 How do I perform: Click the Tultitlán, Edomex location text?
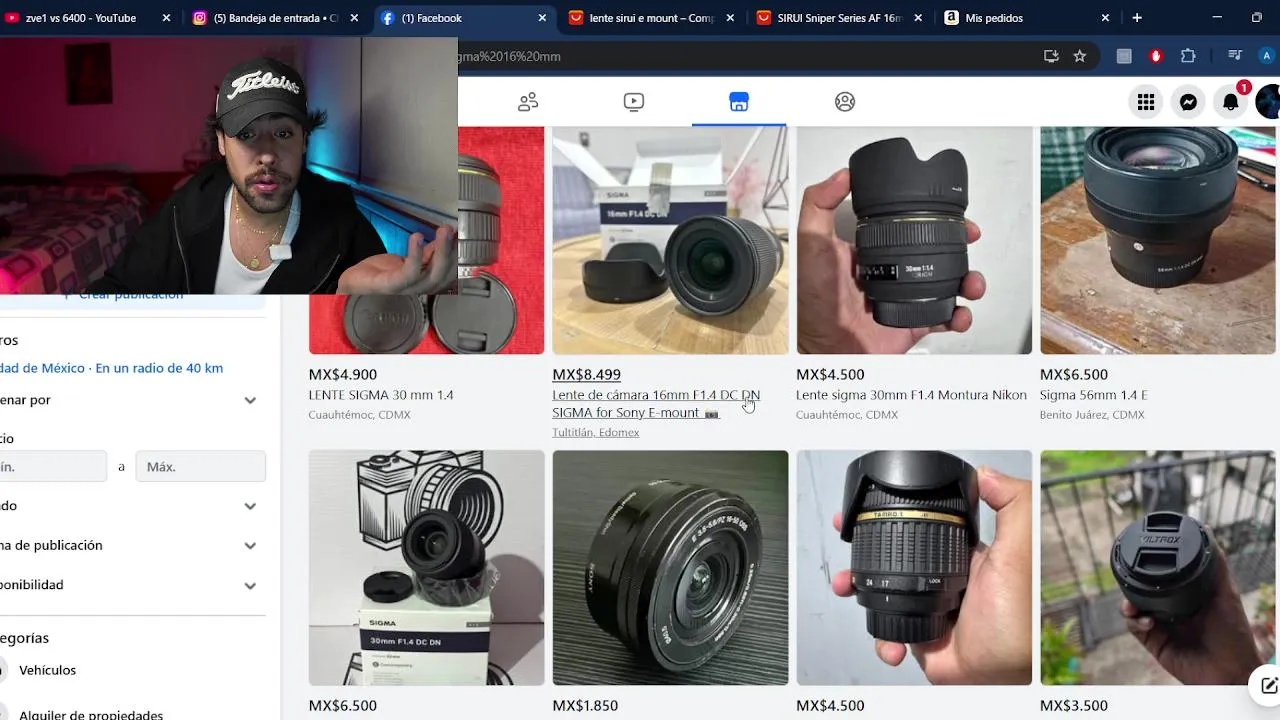595,433
